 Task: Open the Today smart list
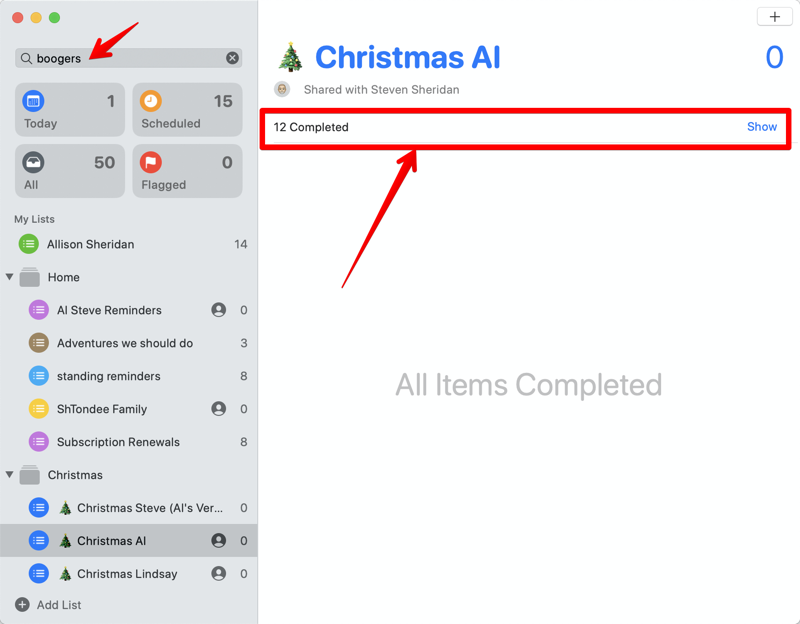pyautogui.click(x=70, y=110)
